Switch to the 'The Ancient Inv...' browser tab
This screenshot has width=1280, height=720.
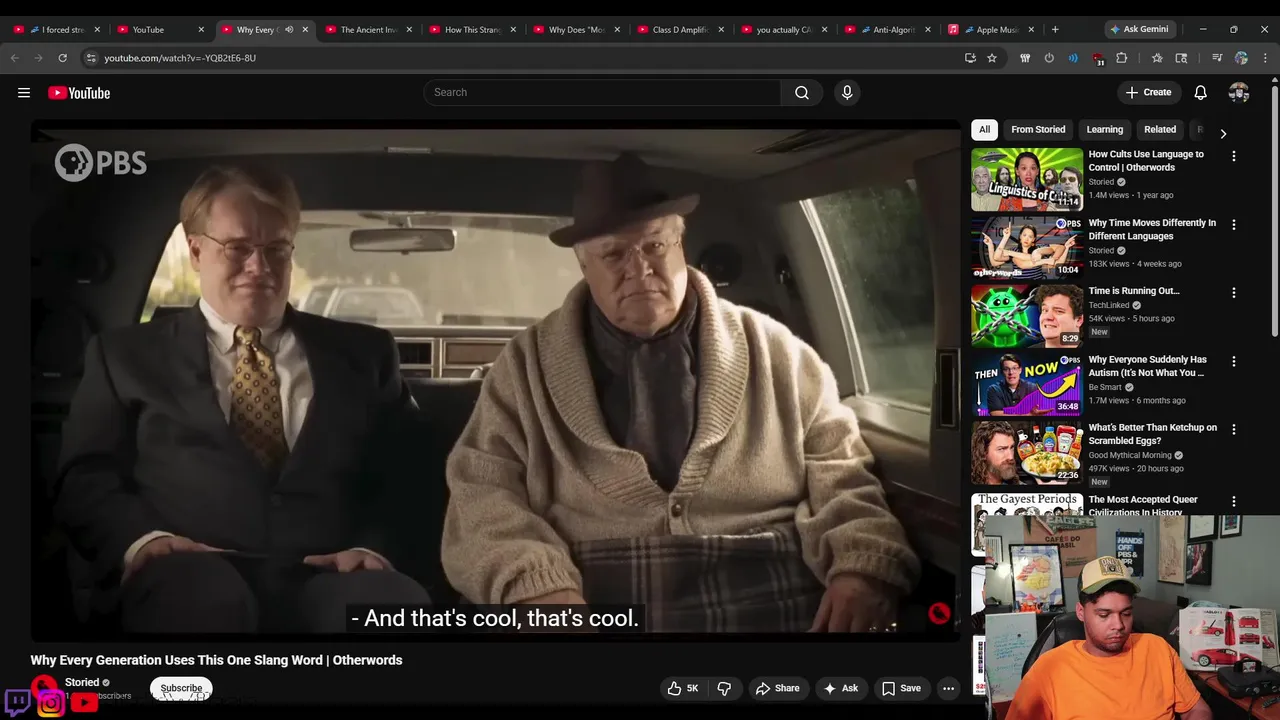tap(368, 30)
